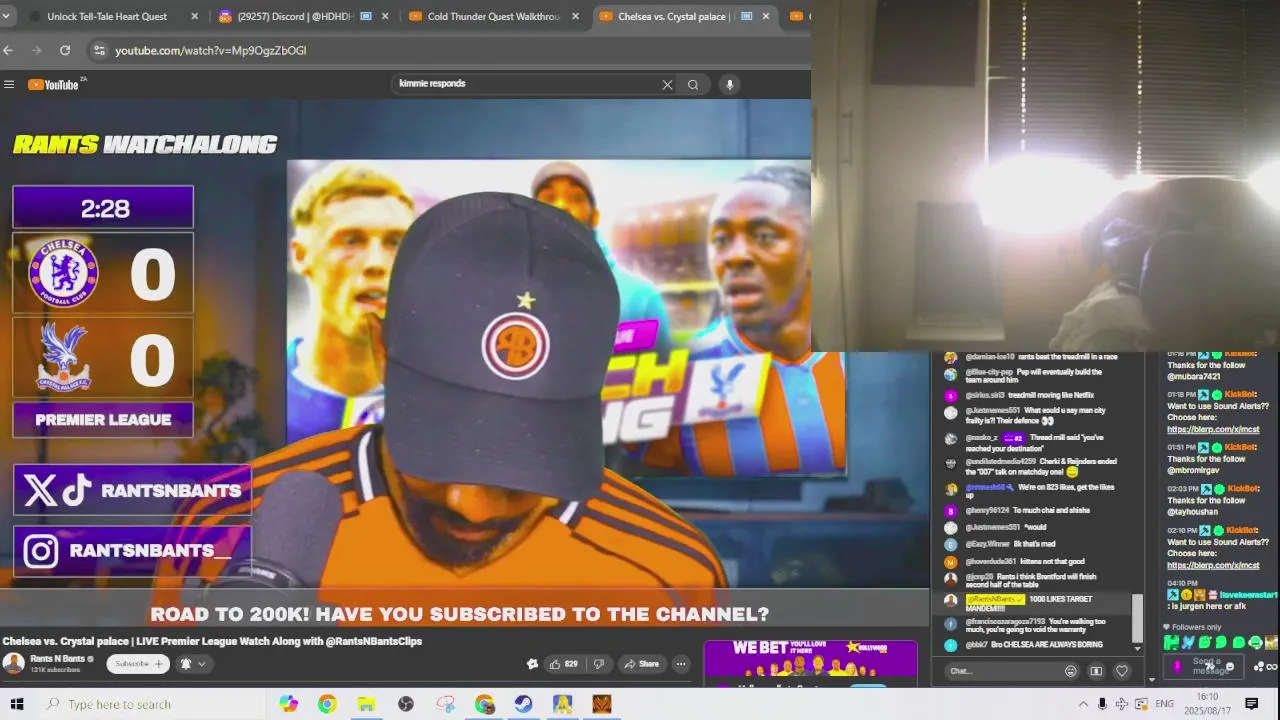Open the Copilot icon on the taskbar
The height and width of the screenshot is (720, 1280).
[x=289, y=704]
